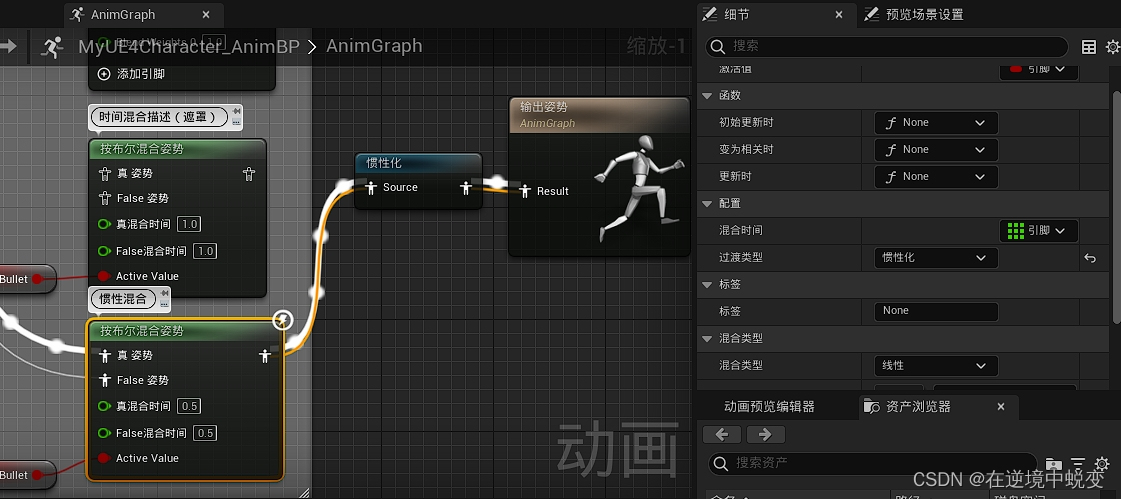This screenshot has width=1121, height=499.
Task: Click the running figure icon in the breadcrumb
Action: pyautogui.click(x=51, y=47)
